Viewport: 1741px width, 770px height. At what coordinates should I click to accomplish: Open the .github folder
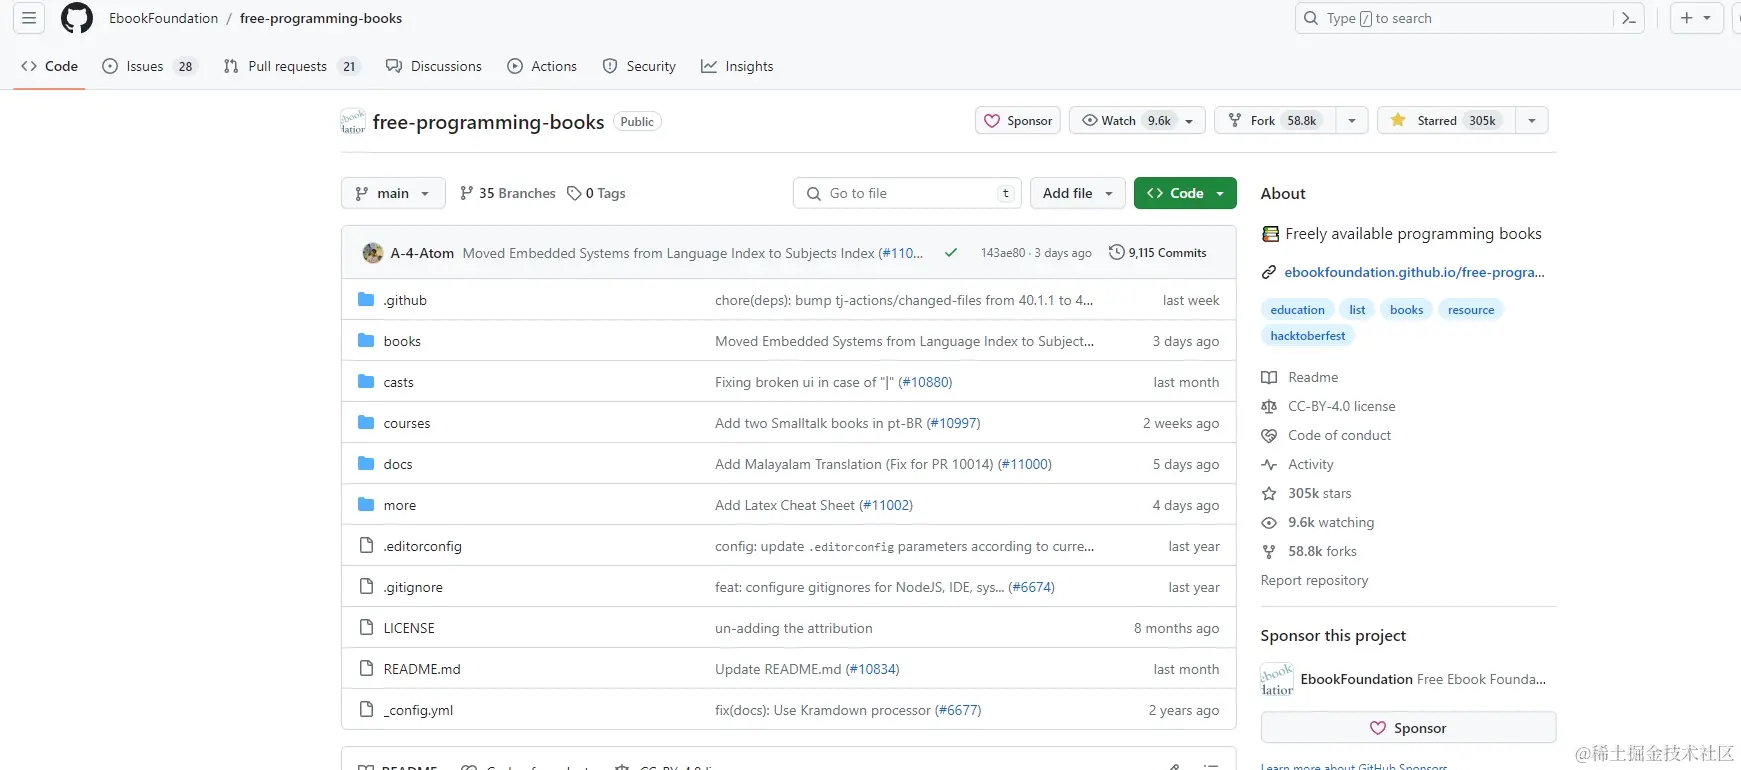pos(405,300)
